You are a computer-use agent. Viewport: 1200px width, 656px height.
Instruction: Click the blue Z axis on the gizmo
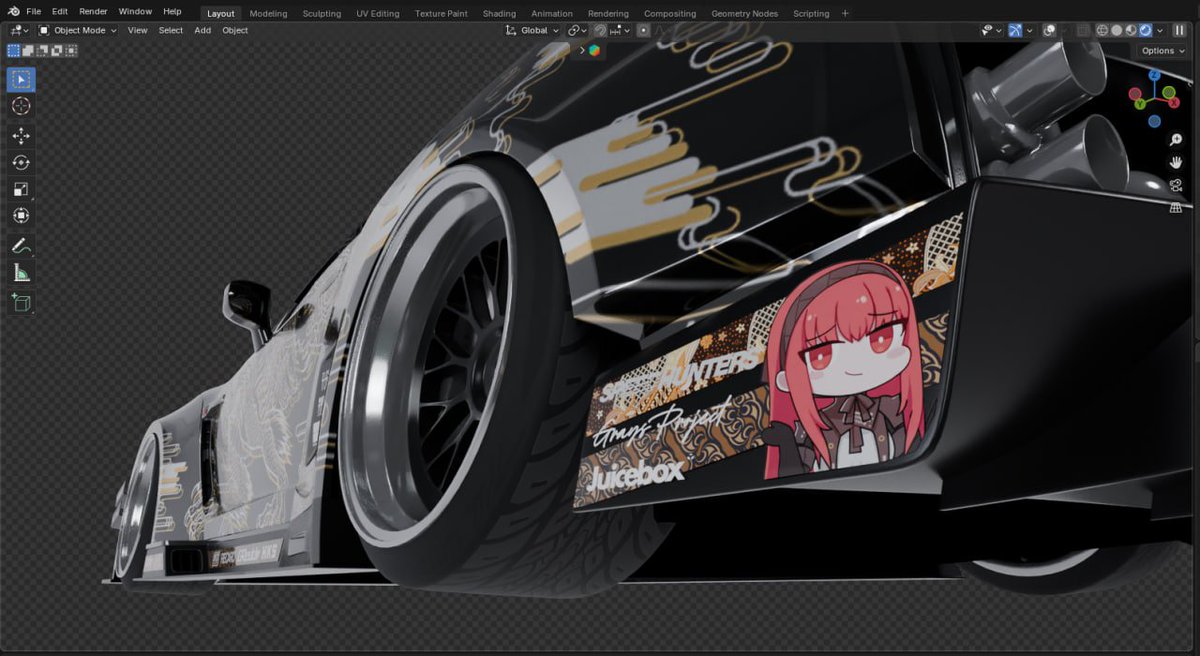pyautogui.click(x=1154, y=75)
